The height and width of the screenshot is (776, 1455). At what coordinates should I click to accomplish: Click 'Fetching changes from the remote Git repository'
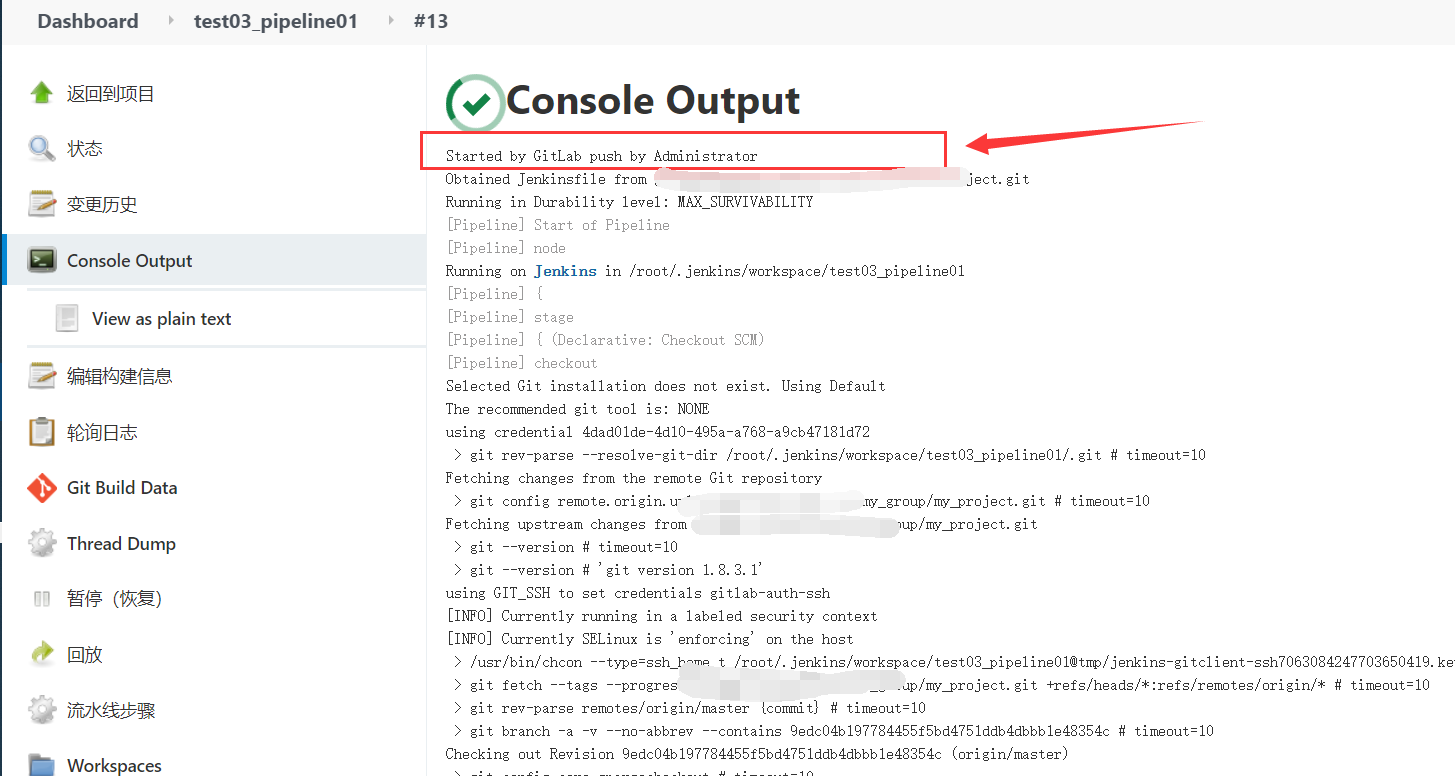point(634,478)
